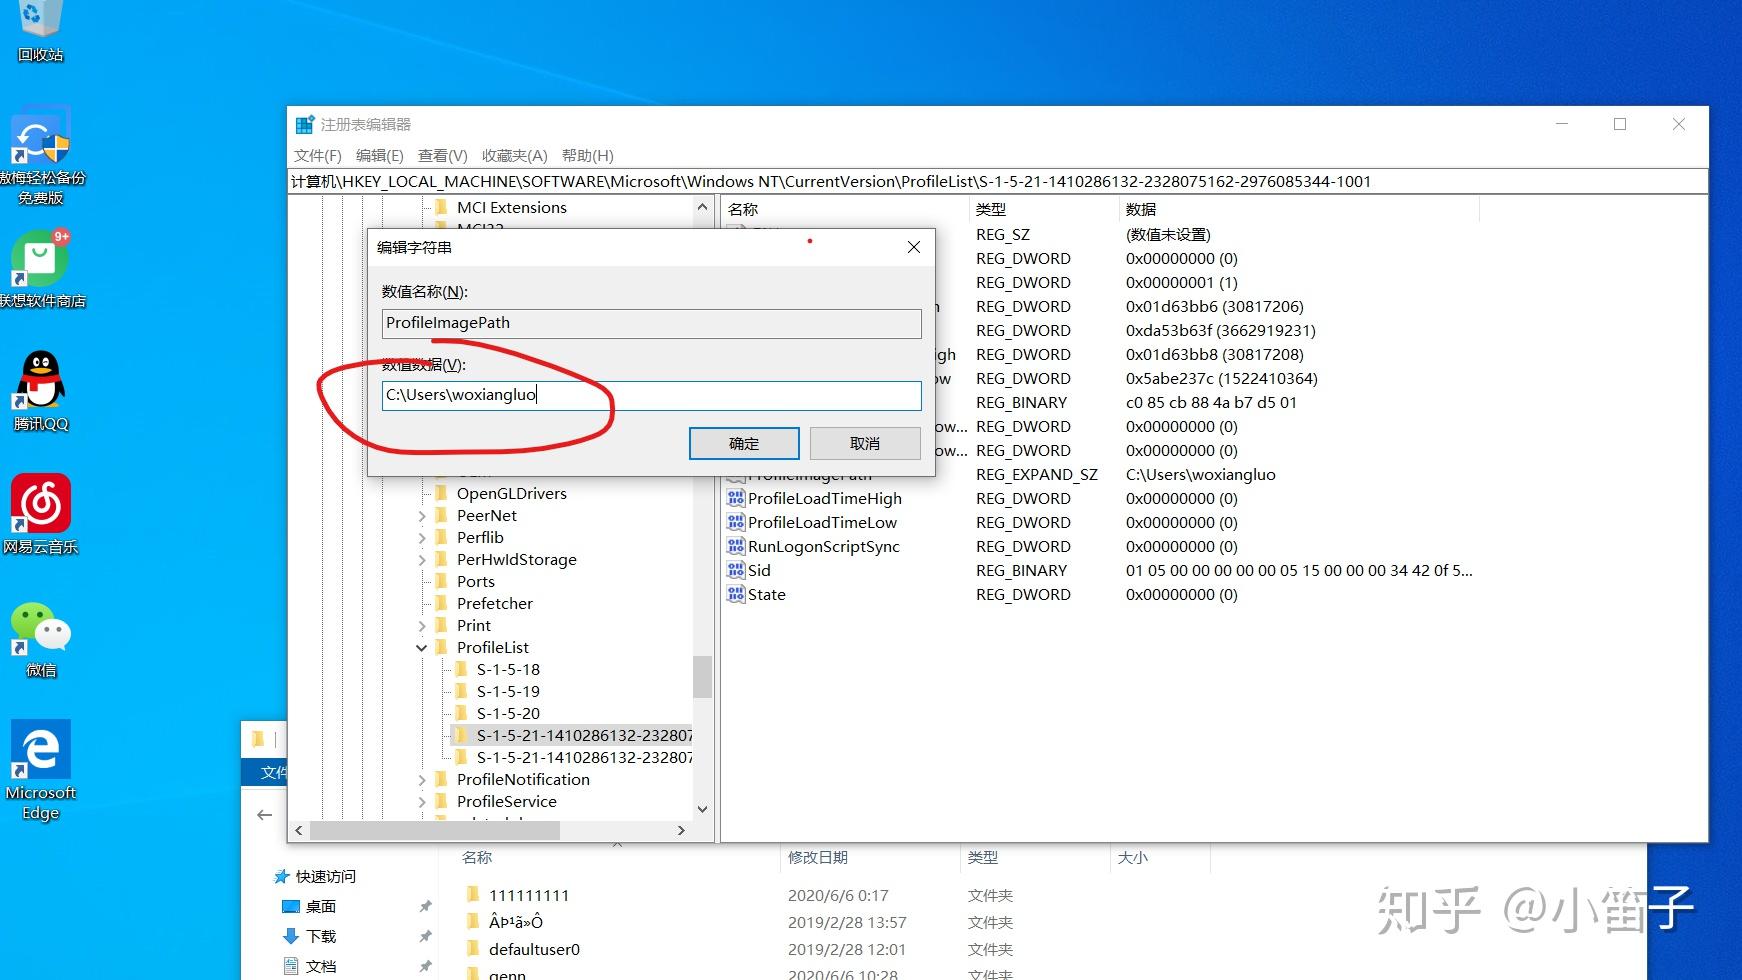Expand the Print registry key

(421, 626)
